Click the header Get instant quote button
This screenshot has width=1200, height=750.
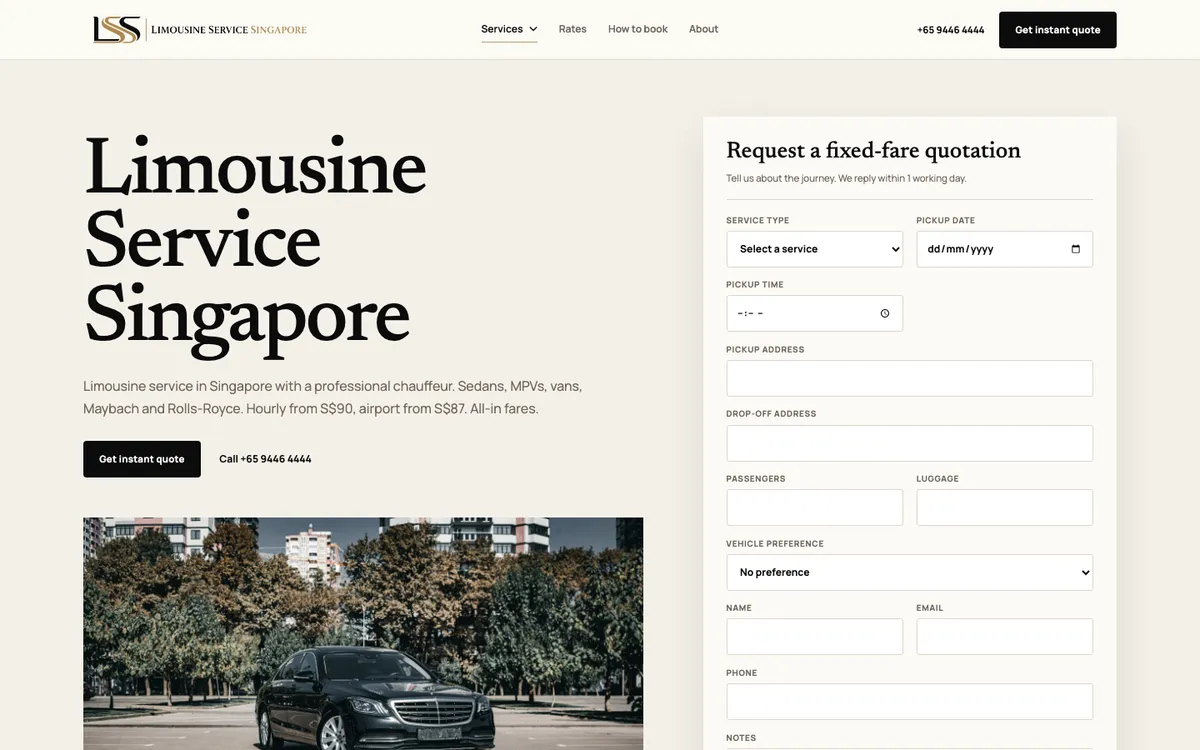[x=1058, y=30]
